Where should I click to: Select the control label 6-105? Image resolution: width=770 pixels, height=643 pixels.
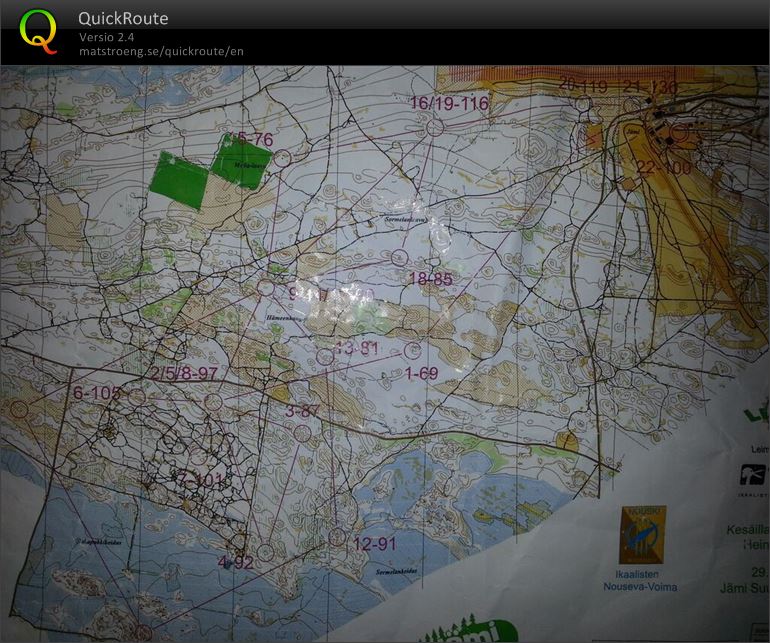(x=97, y=392)
